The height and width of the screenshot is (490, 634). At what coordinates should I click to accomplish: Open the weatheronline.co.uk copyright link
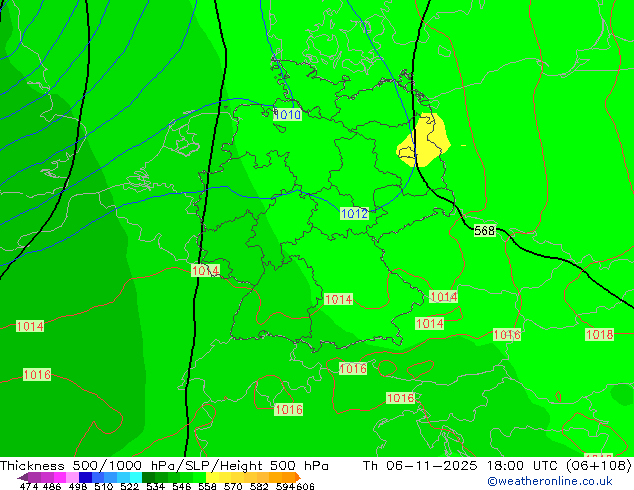(x=550, y=482)
